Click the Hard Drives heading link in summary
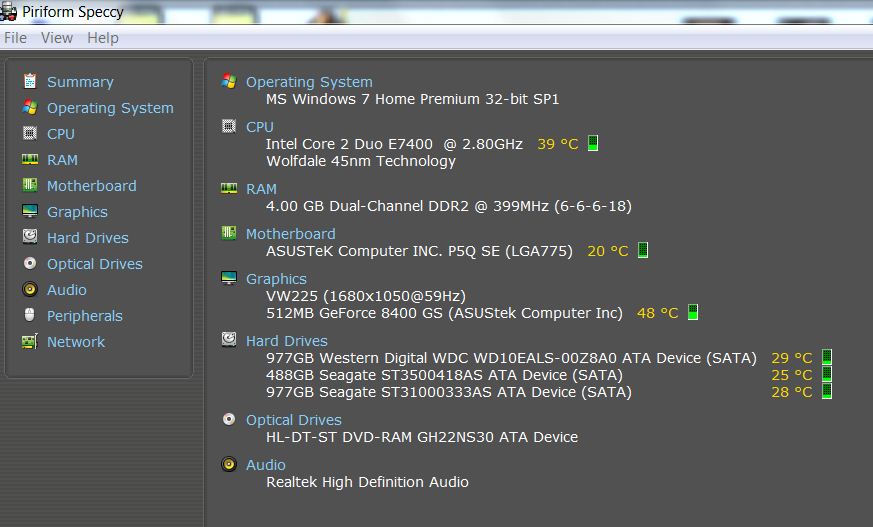 click(287, 341)
